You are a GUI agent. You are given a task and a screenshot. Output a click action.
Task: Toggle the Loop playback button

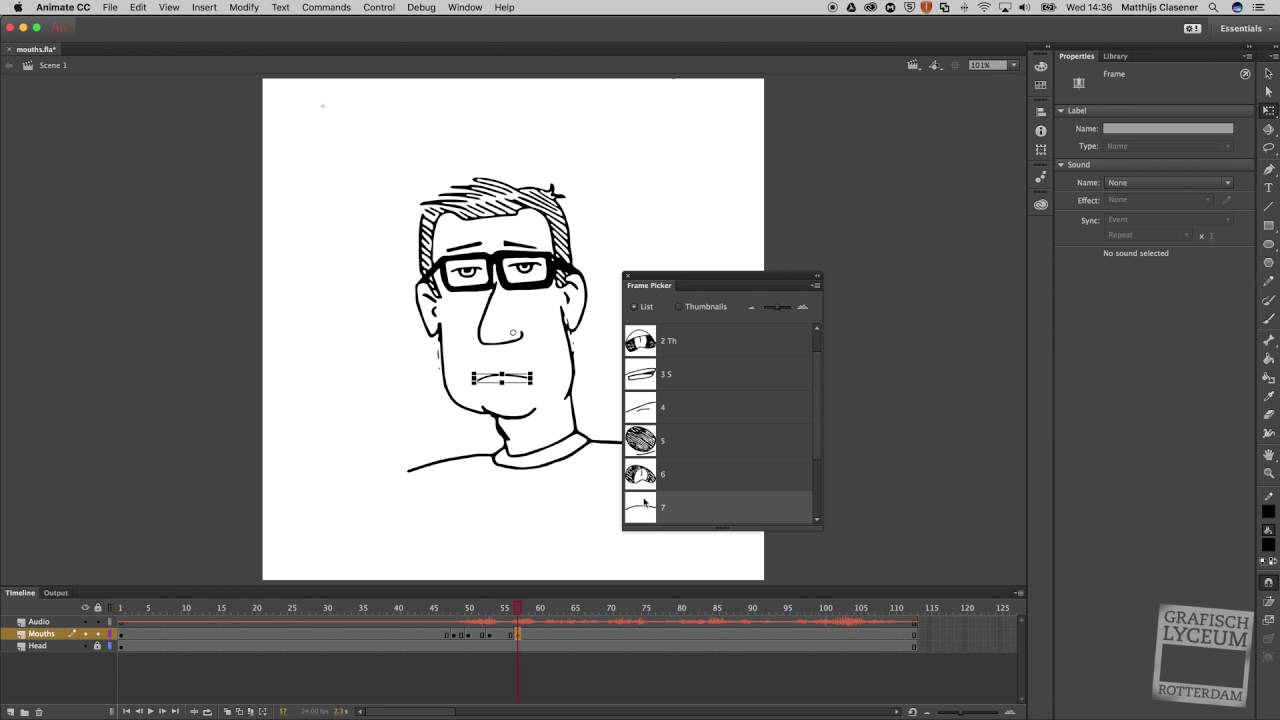pos(208,712)
